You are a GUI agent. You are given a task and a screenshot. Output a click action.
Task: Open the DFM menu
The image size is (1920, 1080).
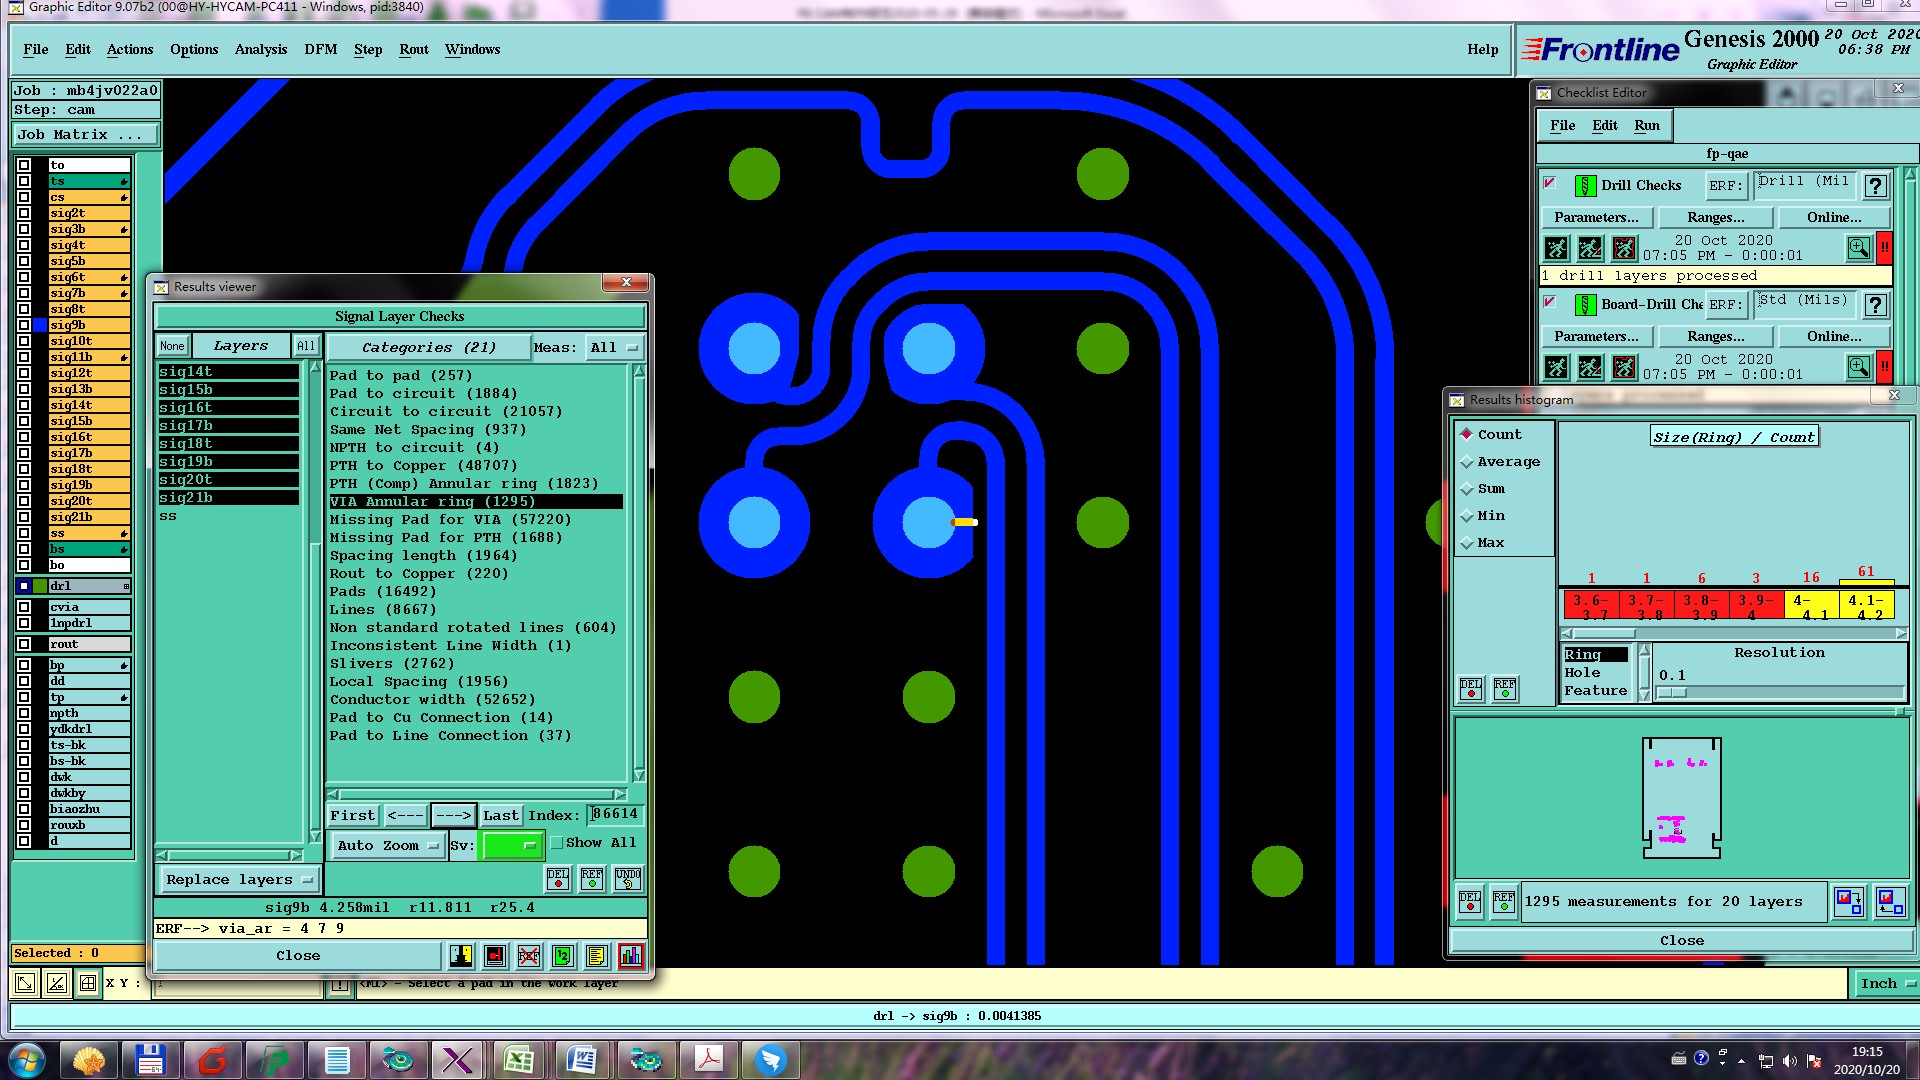click(320, 50)
